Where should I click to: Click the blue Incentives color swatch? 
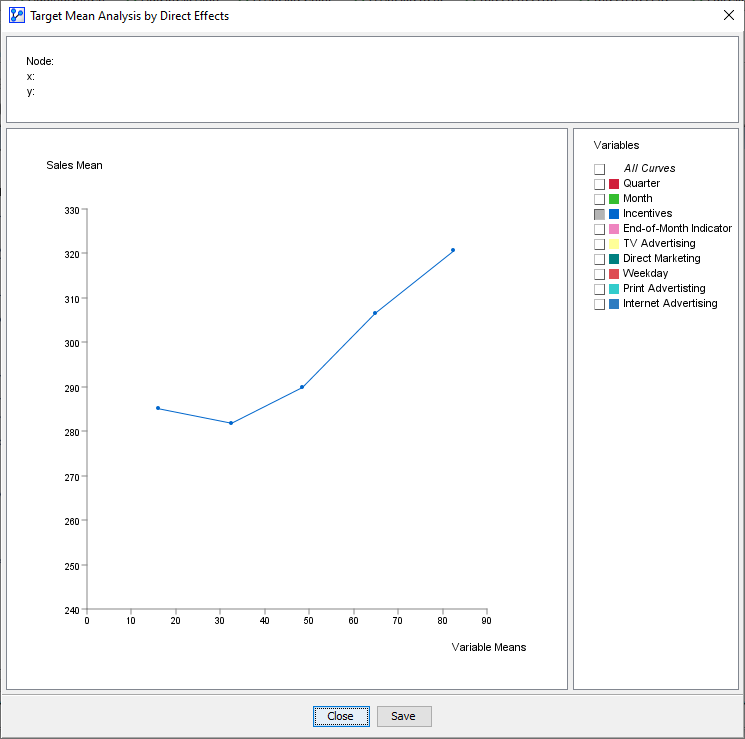tap(614, 214)
